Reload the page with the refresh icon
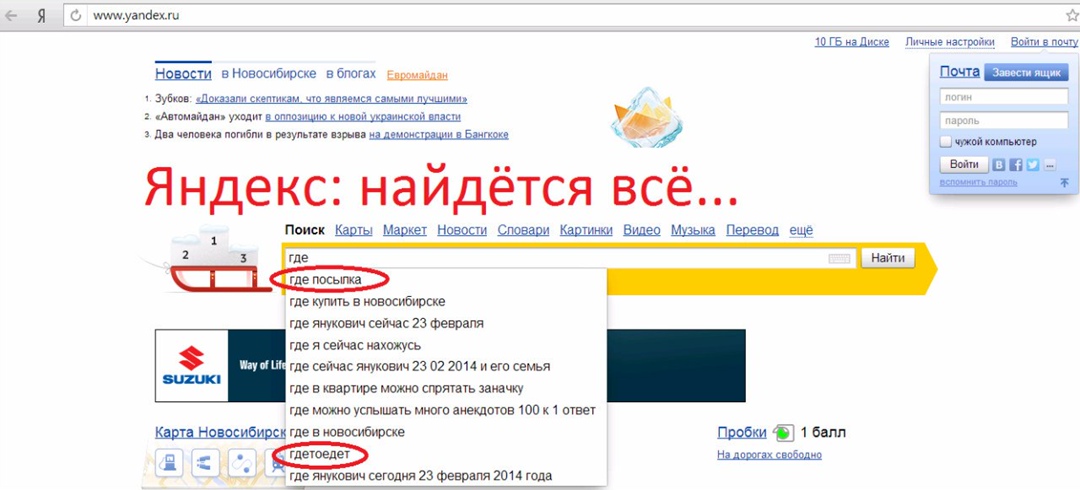The height and width of the screenshot is (490, 1080). click(x=75, y=16)
